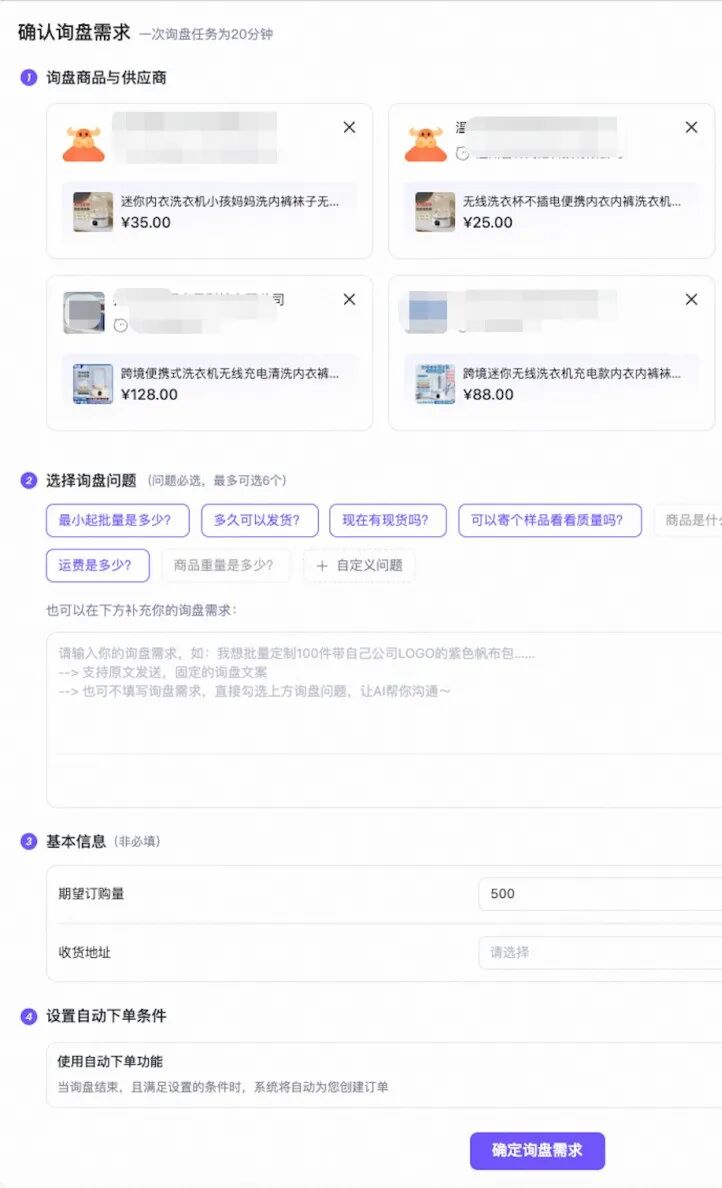Open the 收货地址 请选择 dropdown

[600, 952]
